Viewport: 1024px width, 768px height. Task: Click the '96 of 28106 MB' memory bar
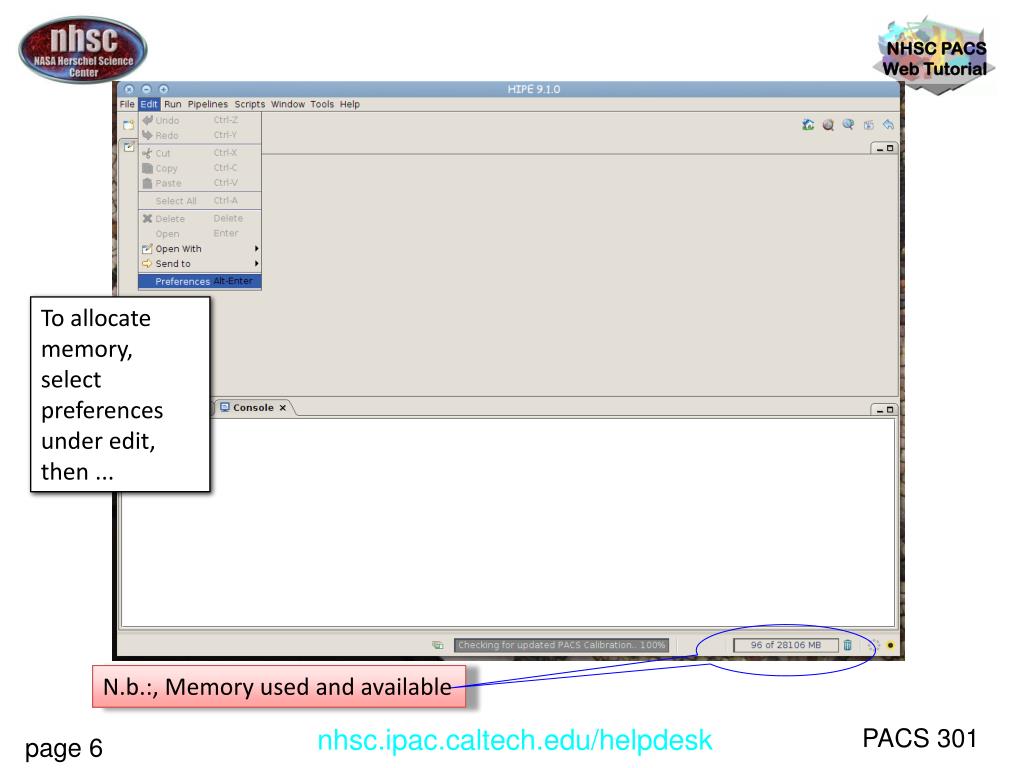(x=786, y=645)
